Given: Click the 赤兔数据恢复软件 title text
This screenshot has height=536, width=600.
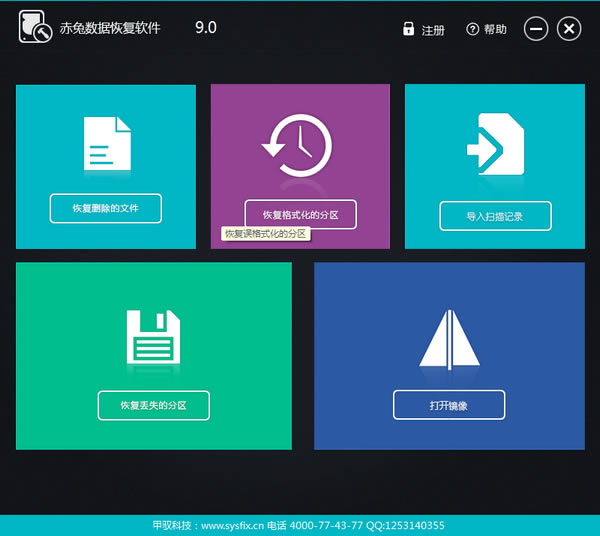Looking at the screenshot, I should pyautogui.click(x=110, y=29).
